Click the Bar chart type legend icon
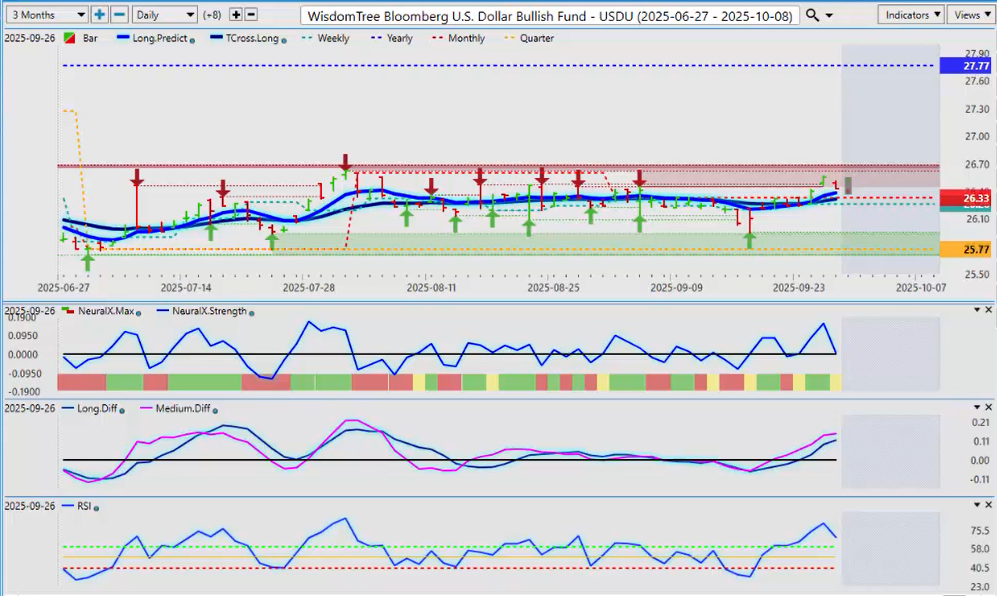Viewport: 997px width, 596px height. coord(69,38)
